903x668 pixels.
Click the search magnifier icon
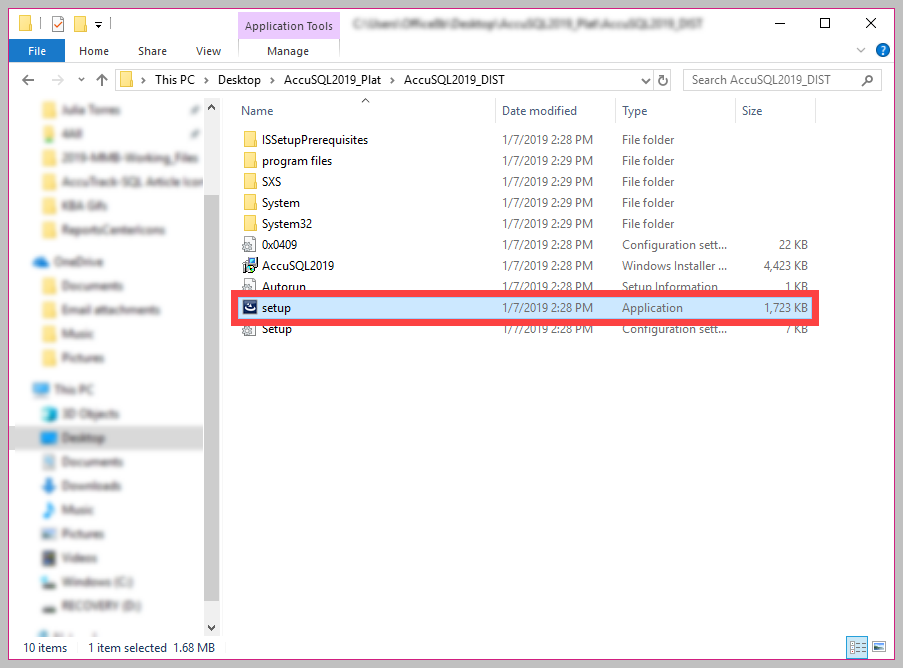coord(867,80)
